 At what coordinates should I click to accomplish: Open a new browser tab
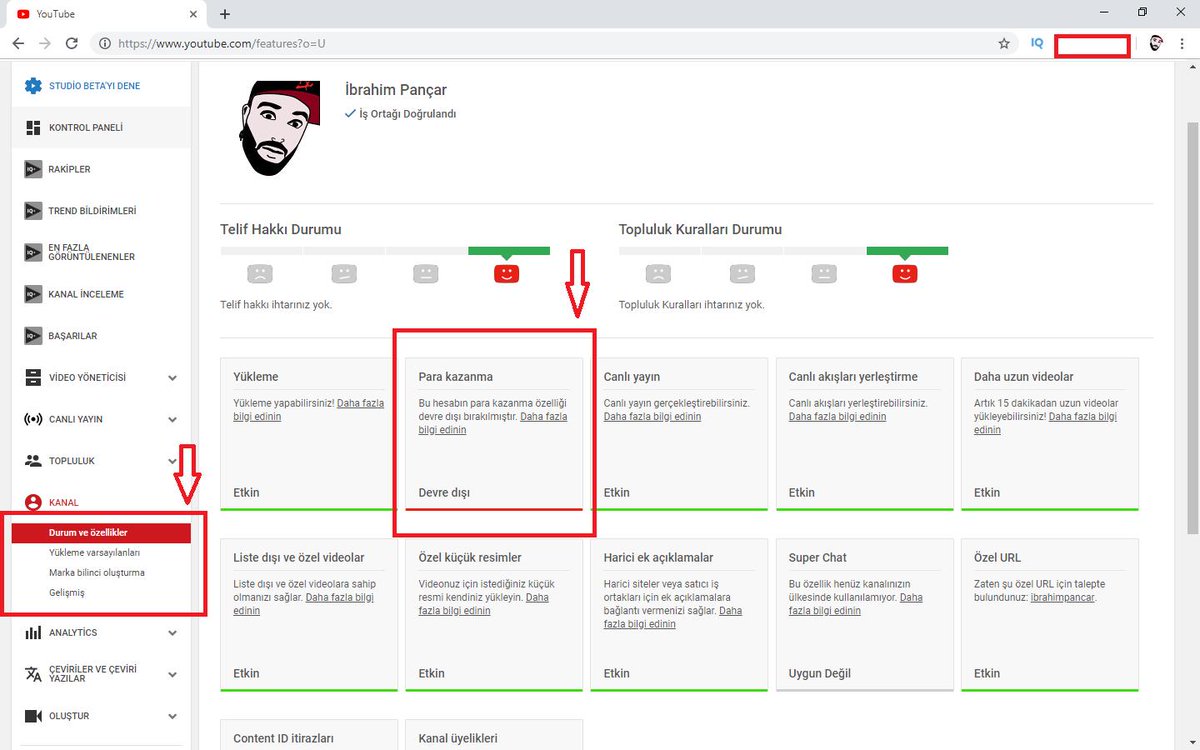(x=225, y=14)
